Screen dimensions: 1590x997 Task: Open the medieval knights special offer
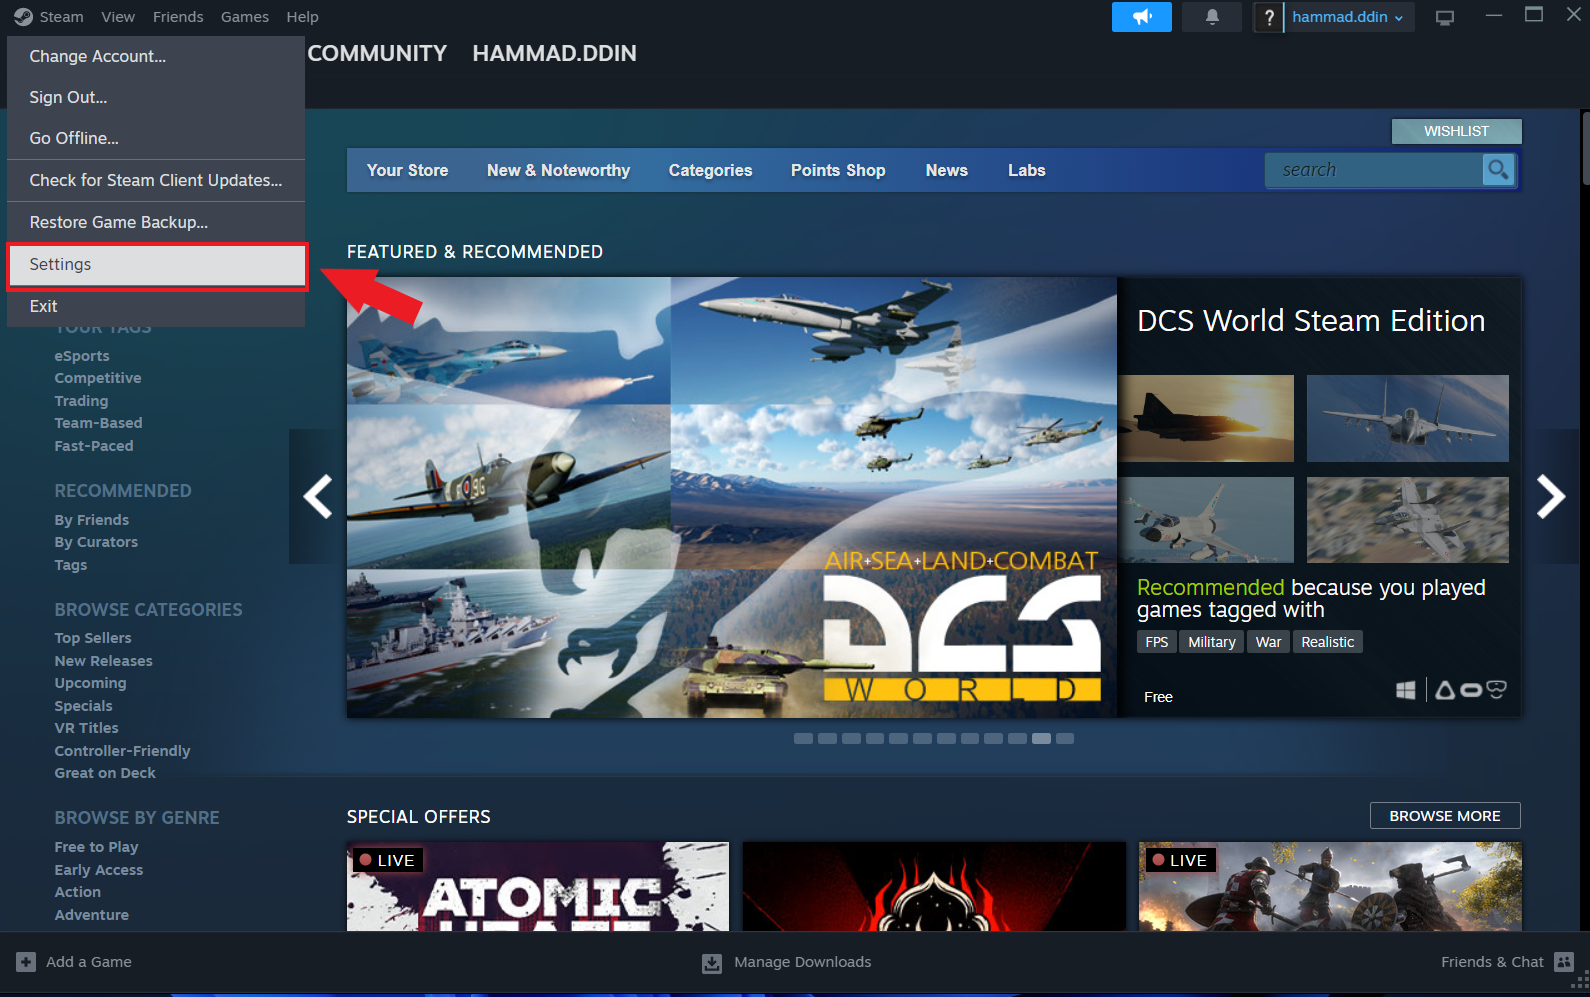(x=1330, y=887)
